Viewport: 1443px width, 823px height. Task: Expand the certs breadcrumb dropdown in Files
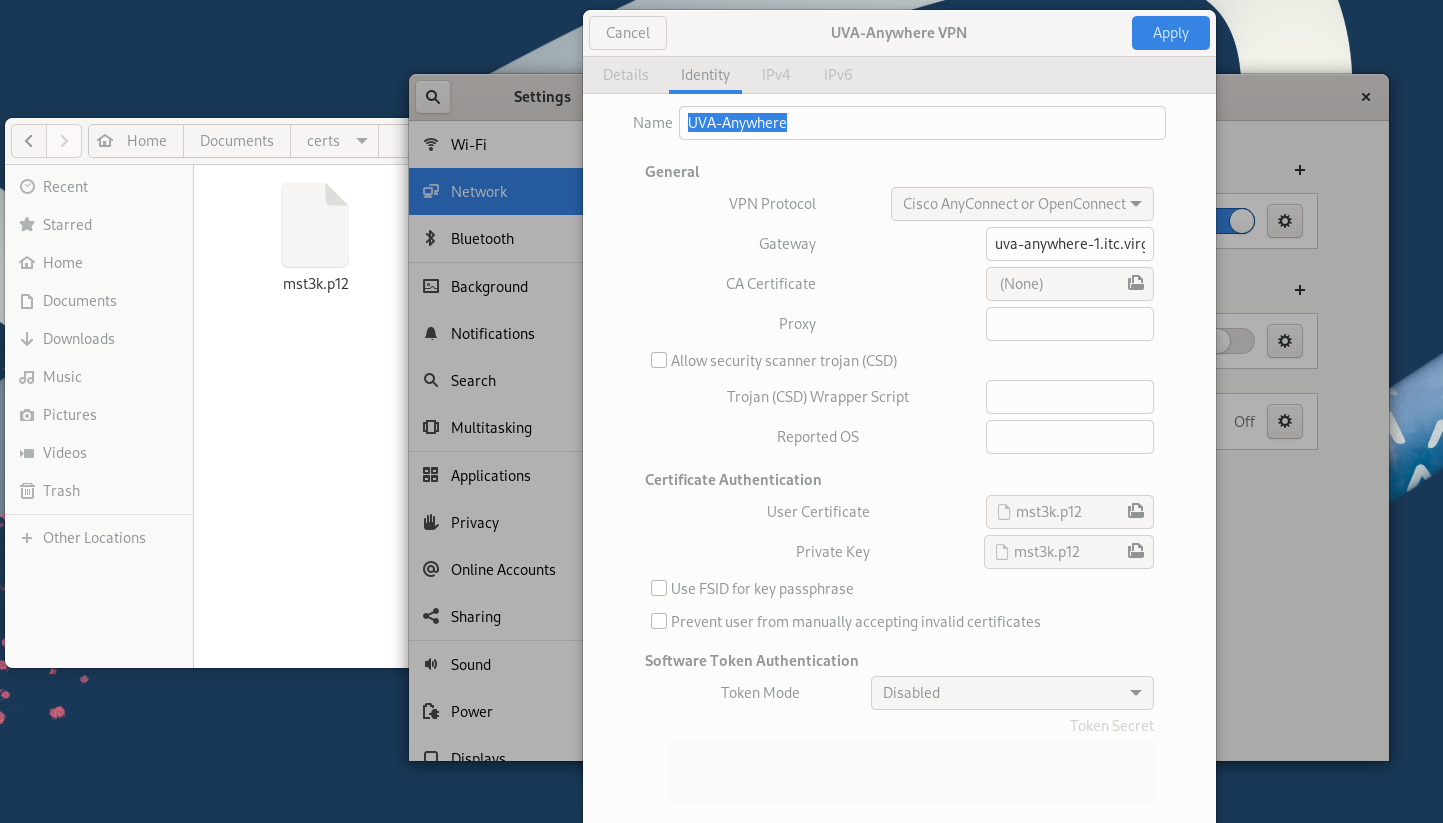coord(362,141)
